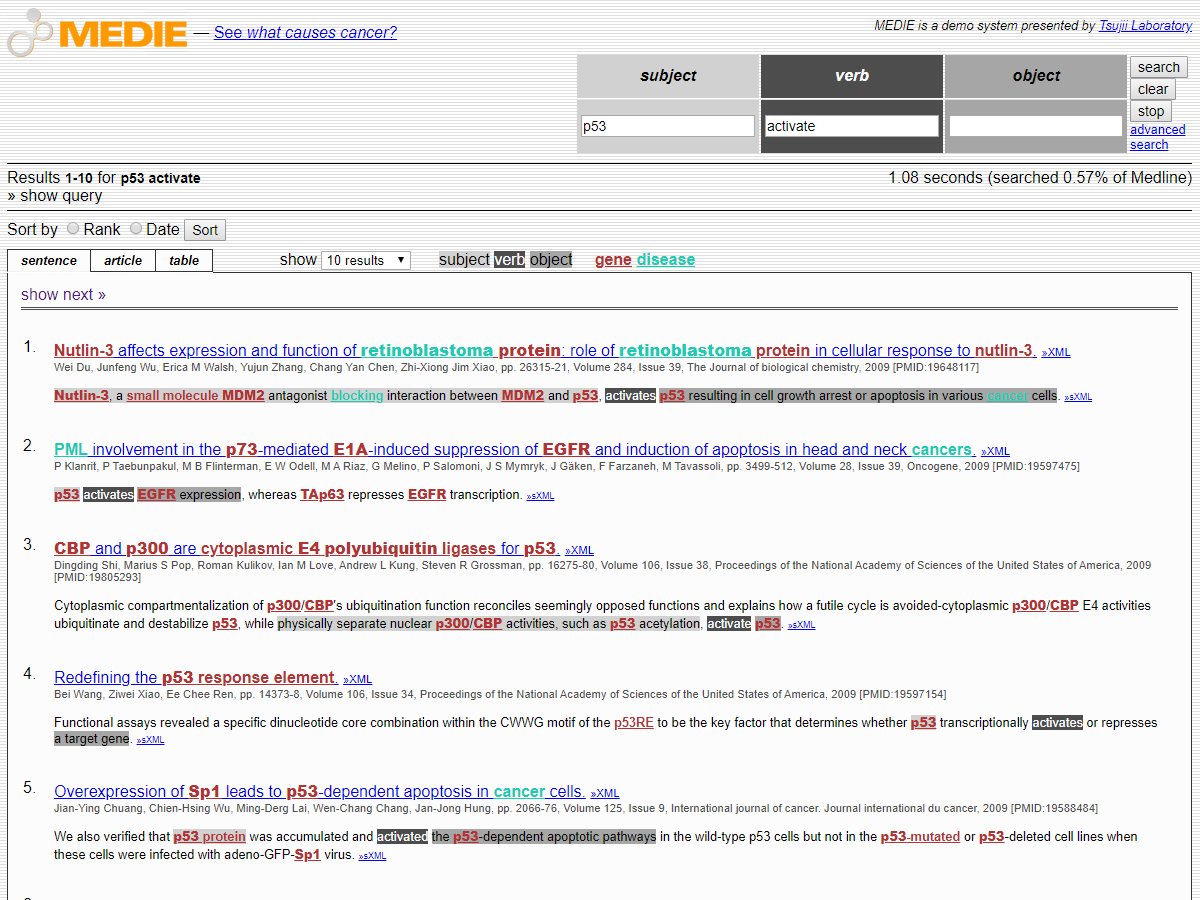Select the Rank sort radio button

coord(73,229)
